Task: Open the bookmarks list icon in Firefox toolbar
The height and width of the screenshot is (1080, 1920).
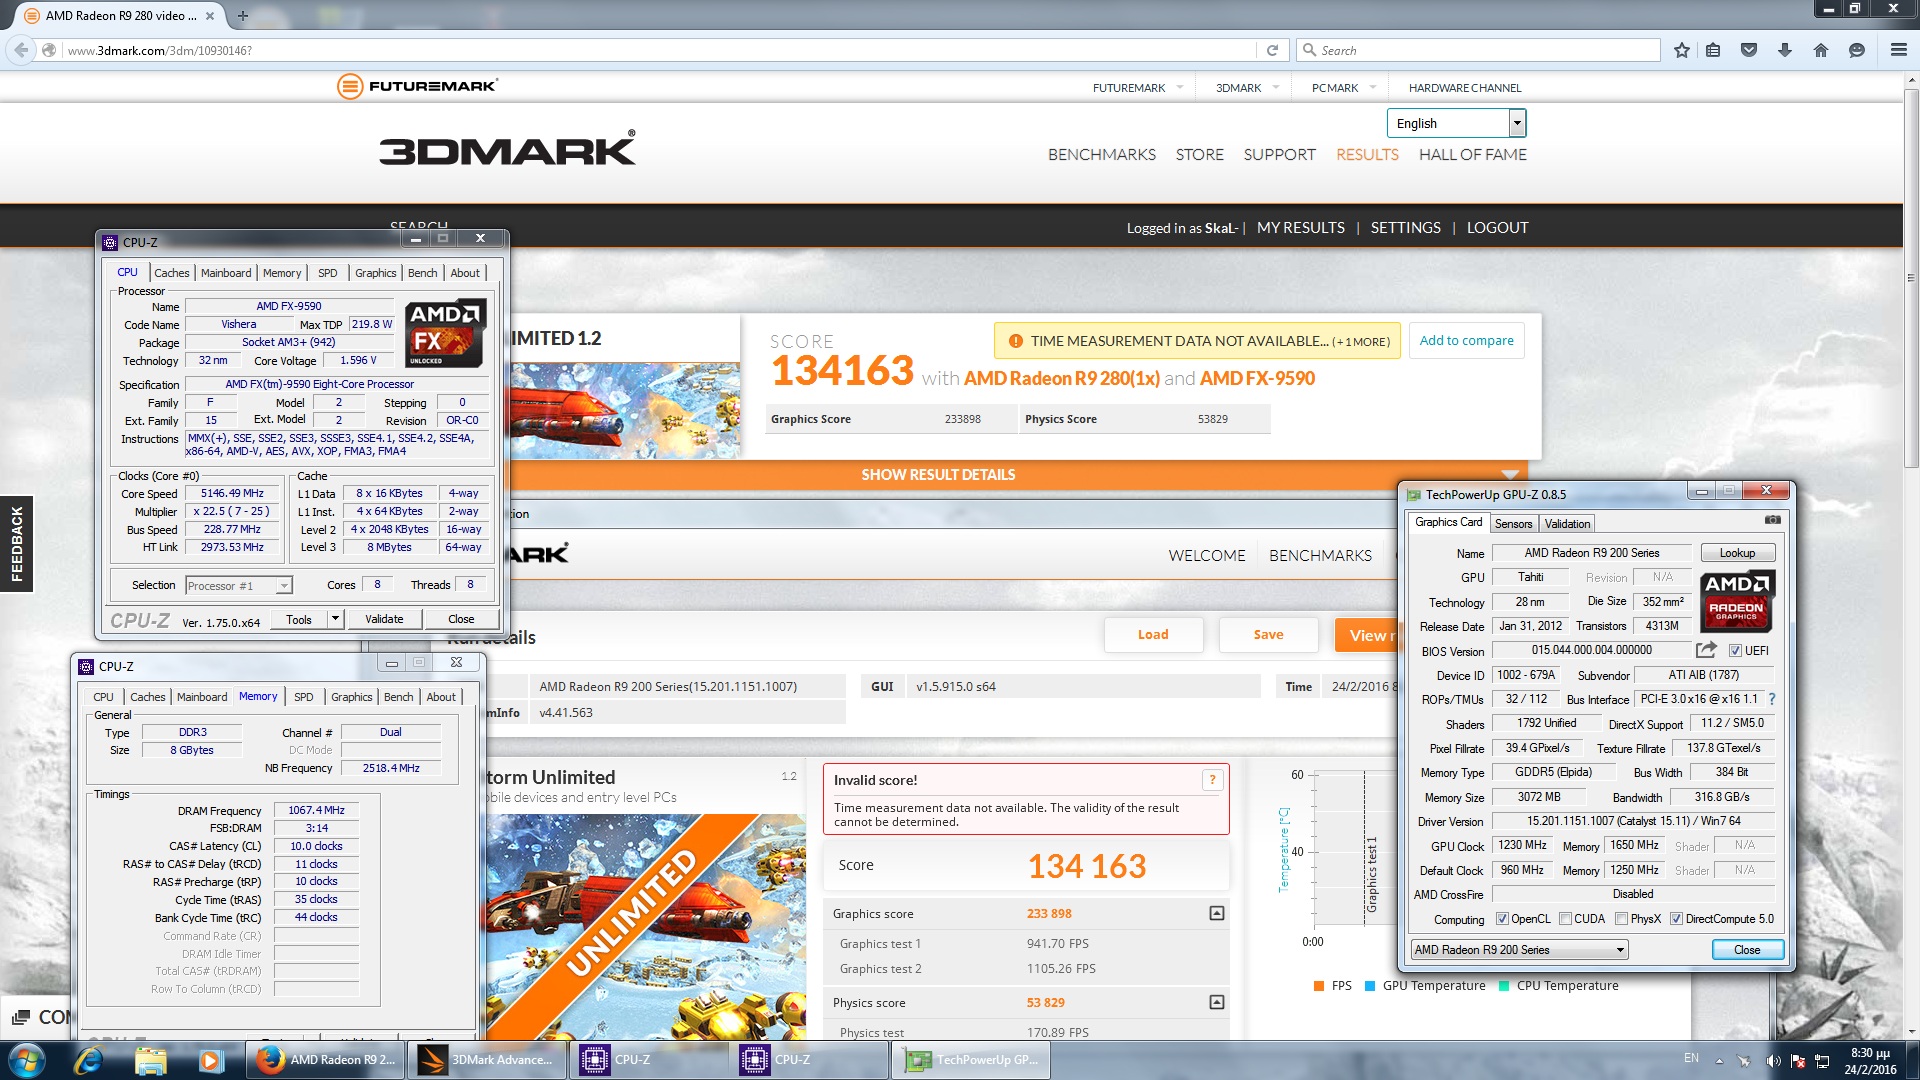Action: pyautogui.click(x=1713, y=50)
